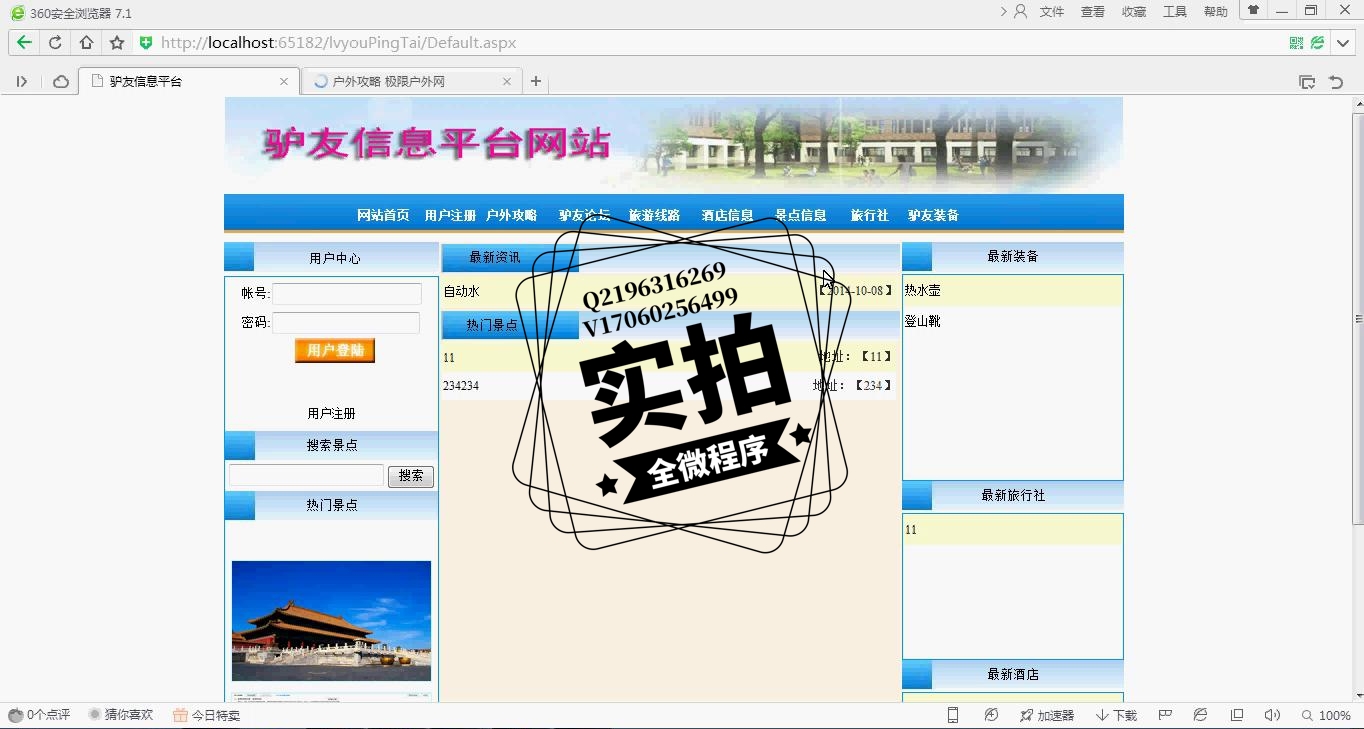The image size is (1364, 729).
Task: Open 今日特卖 in the status bar
Action: click(207, 715)
